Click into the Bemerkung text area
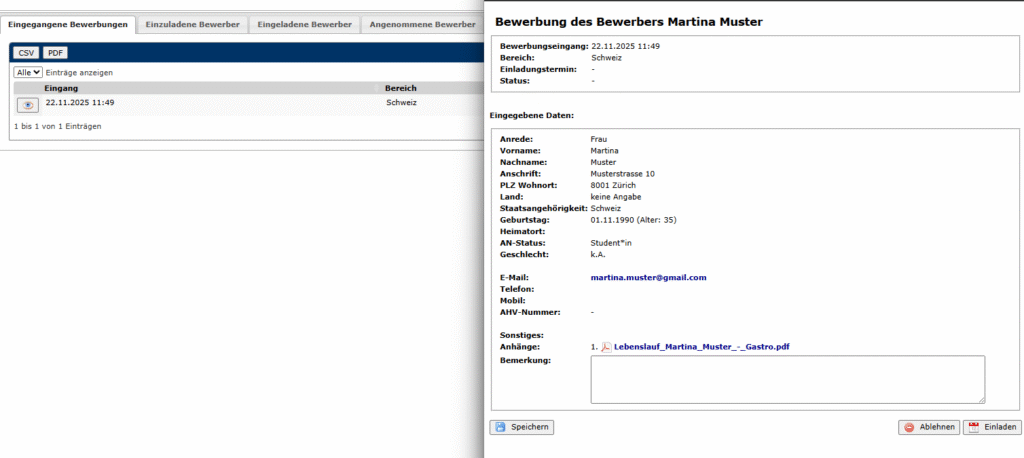 [787, 379]
